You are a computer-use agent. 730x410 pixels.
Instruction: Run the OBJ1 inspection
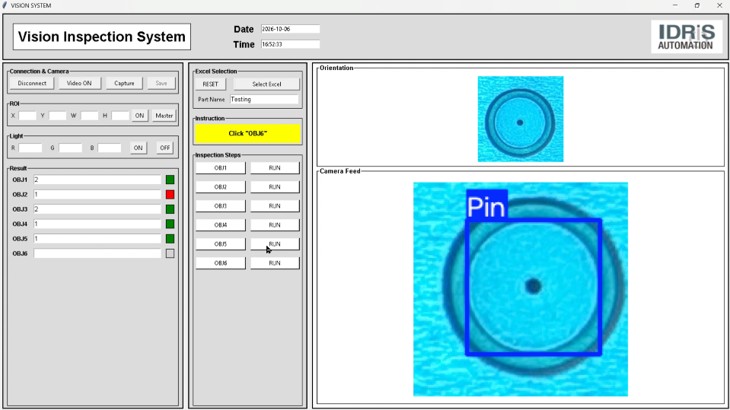point(275,168)
